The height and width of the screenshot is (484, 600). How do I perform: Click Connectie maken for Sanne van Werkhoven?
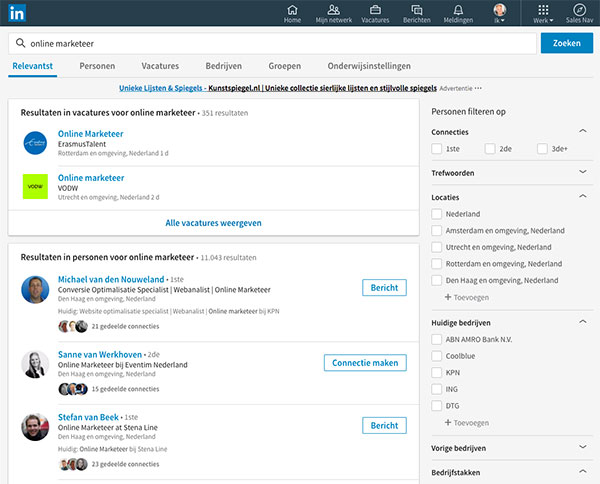[x=365, y=363]
